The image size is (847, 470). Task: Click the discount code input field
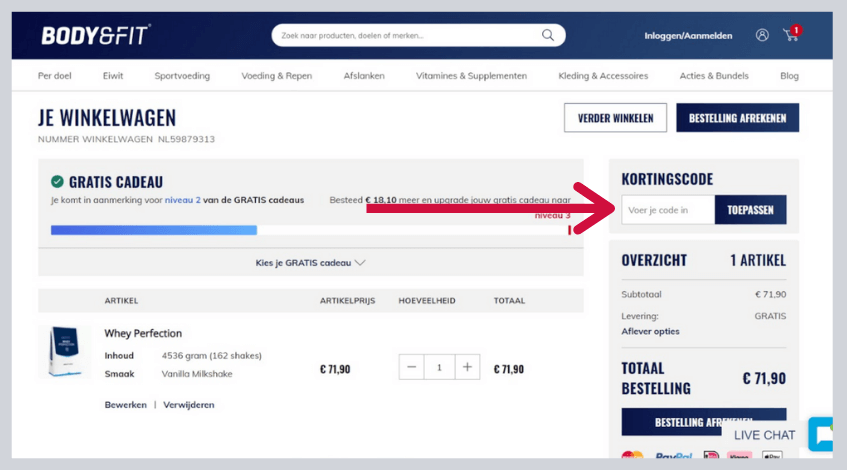coord(667,210)
